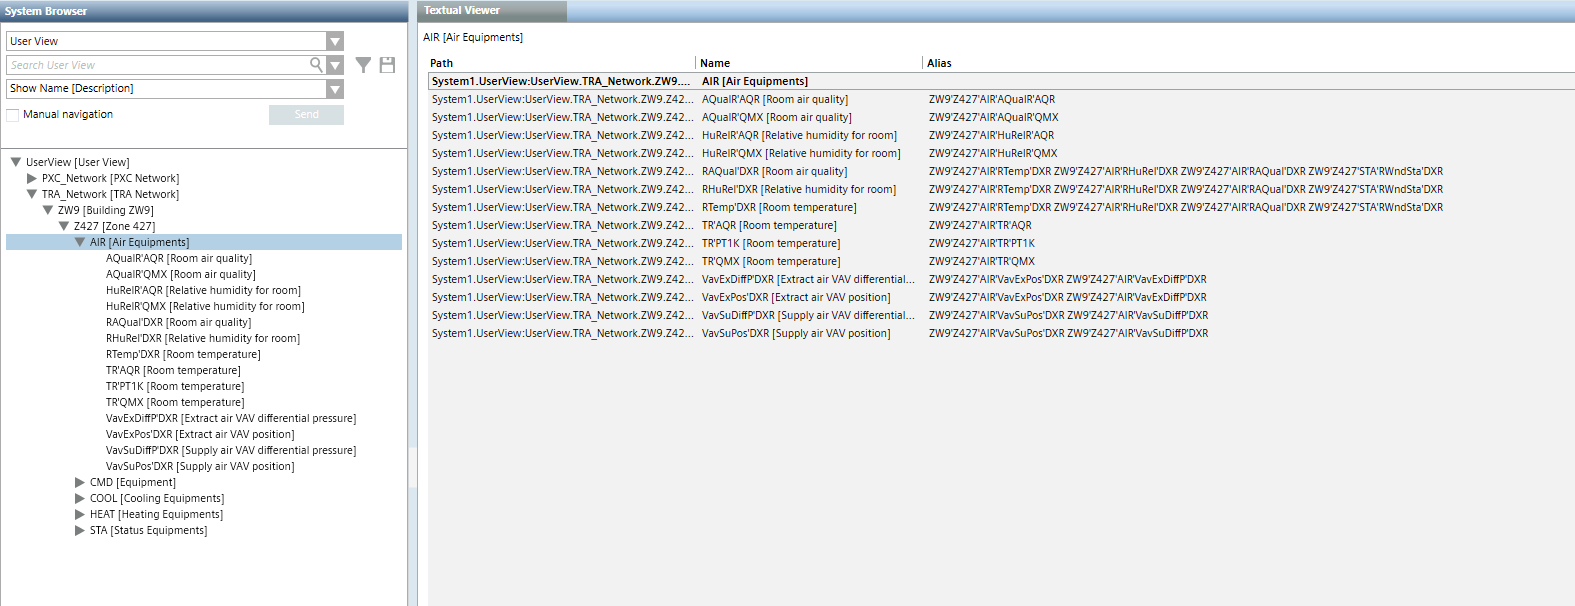Expand the COOL [Cooling Equipments] node
The image size is (1575, 606).
80,498
